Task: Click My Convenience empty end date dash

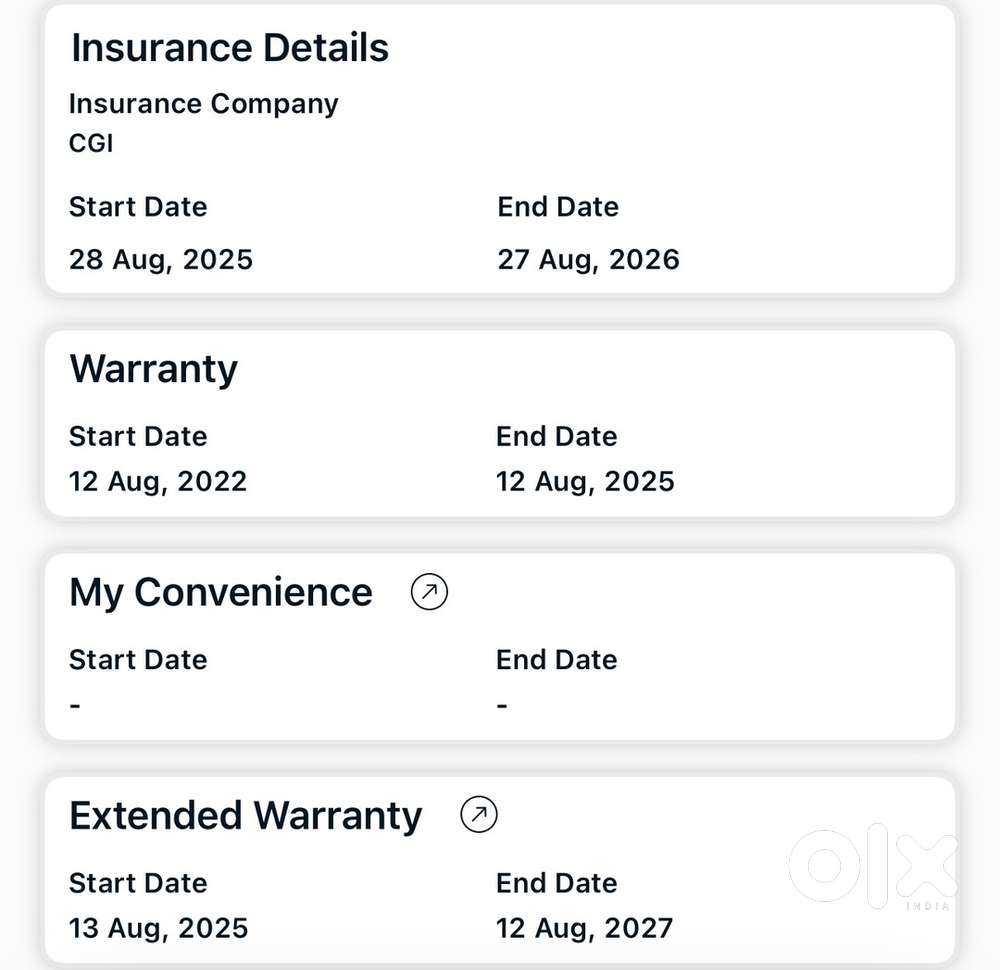Action: (502, 705)
